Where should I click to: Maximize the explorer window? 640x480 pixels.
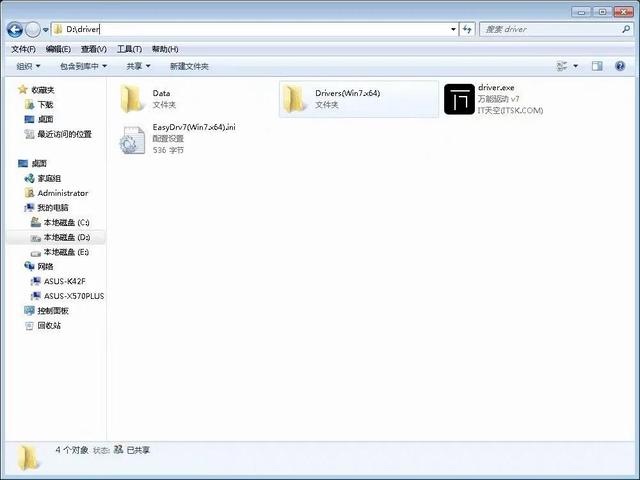pyautogui.click(x=602, y=12)
